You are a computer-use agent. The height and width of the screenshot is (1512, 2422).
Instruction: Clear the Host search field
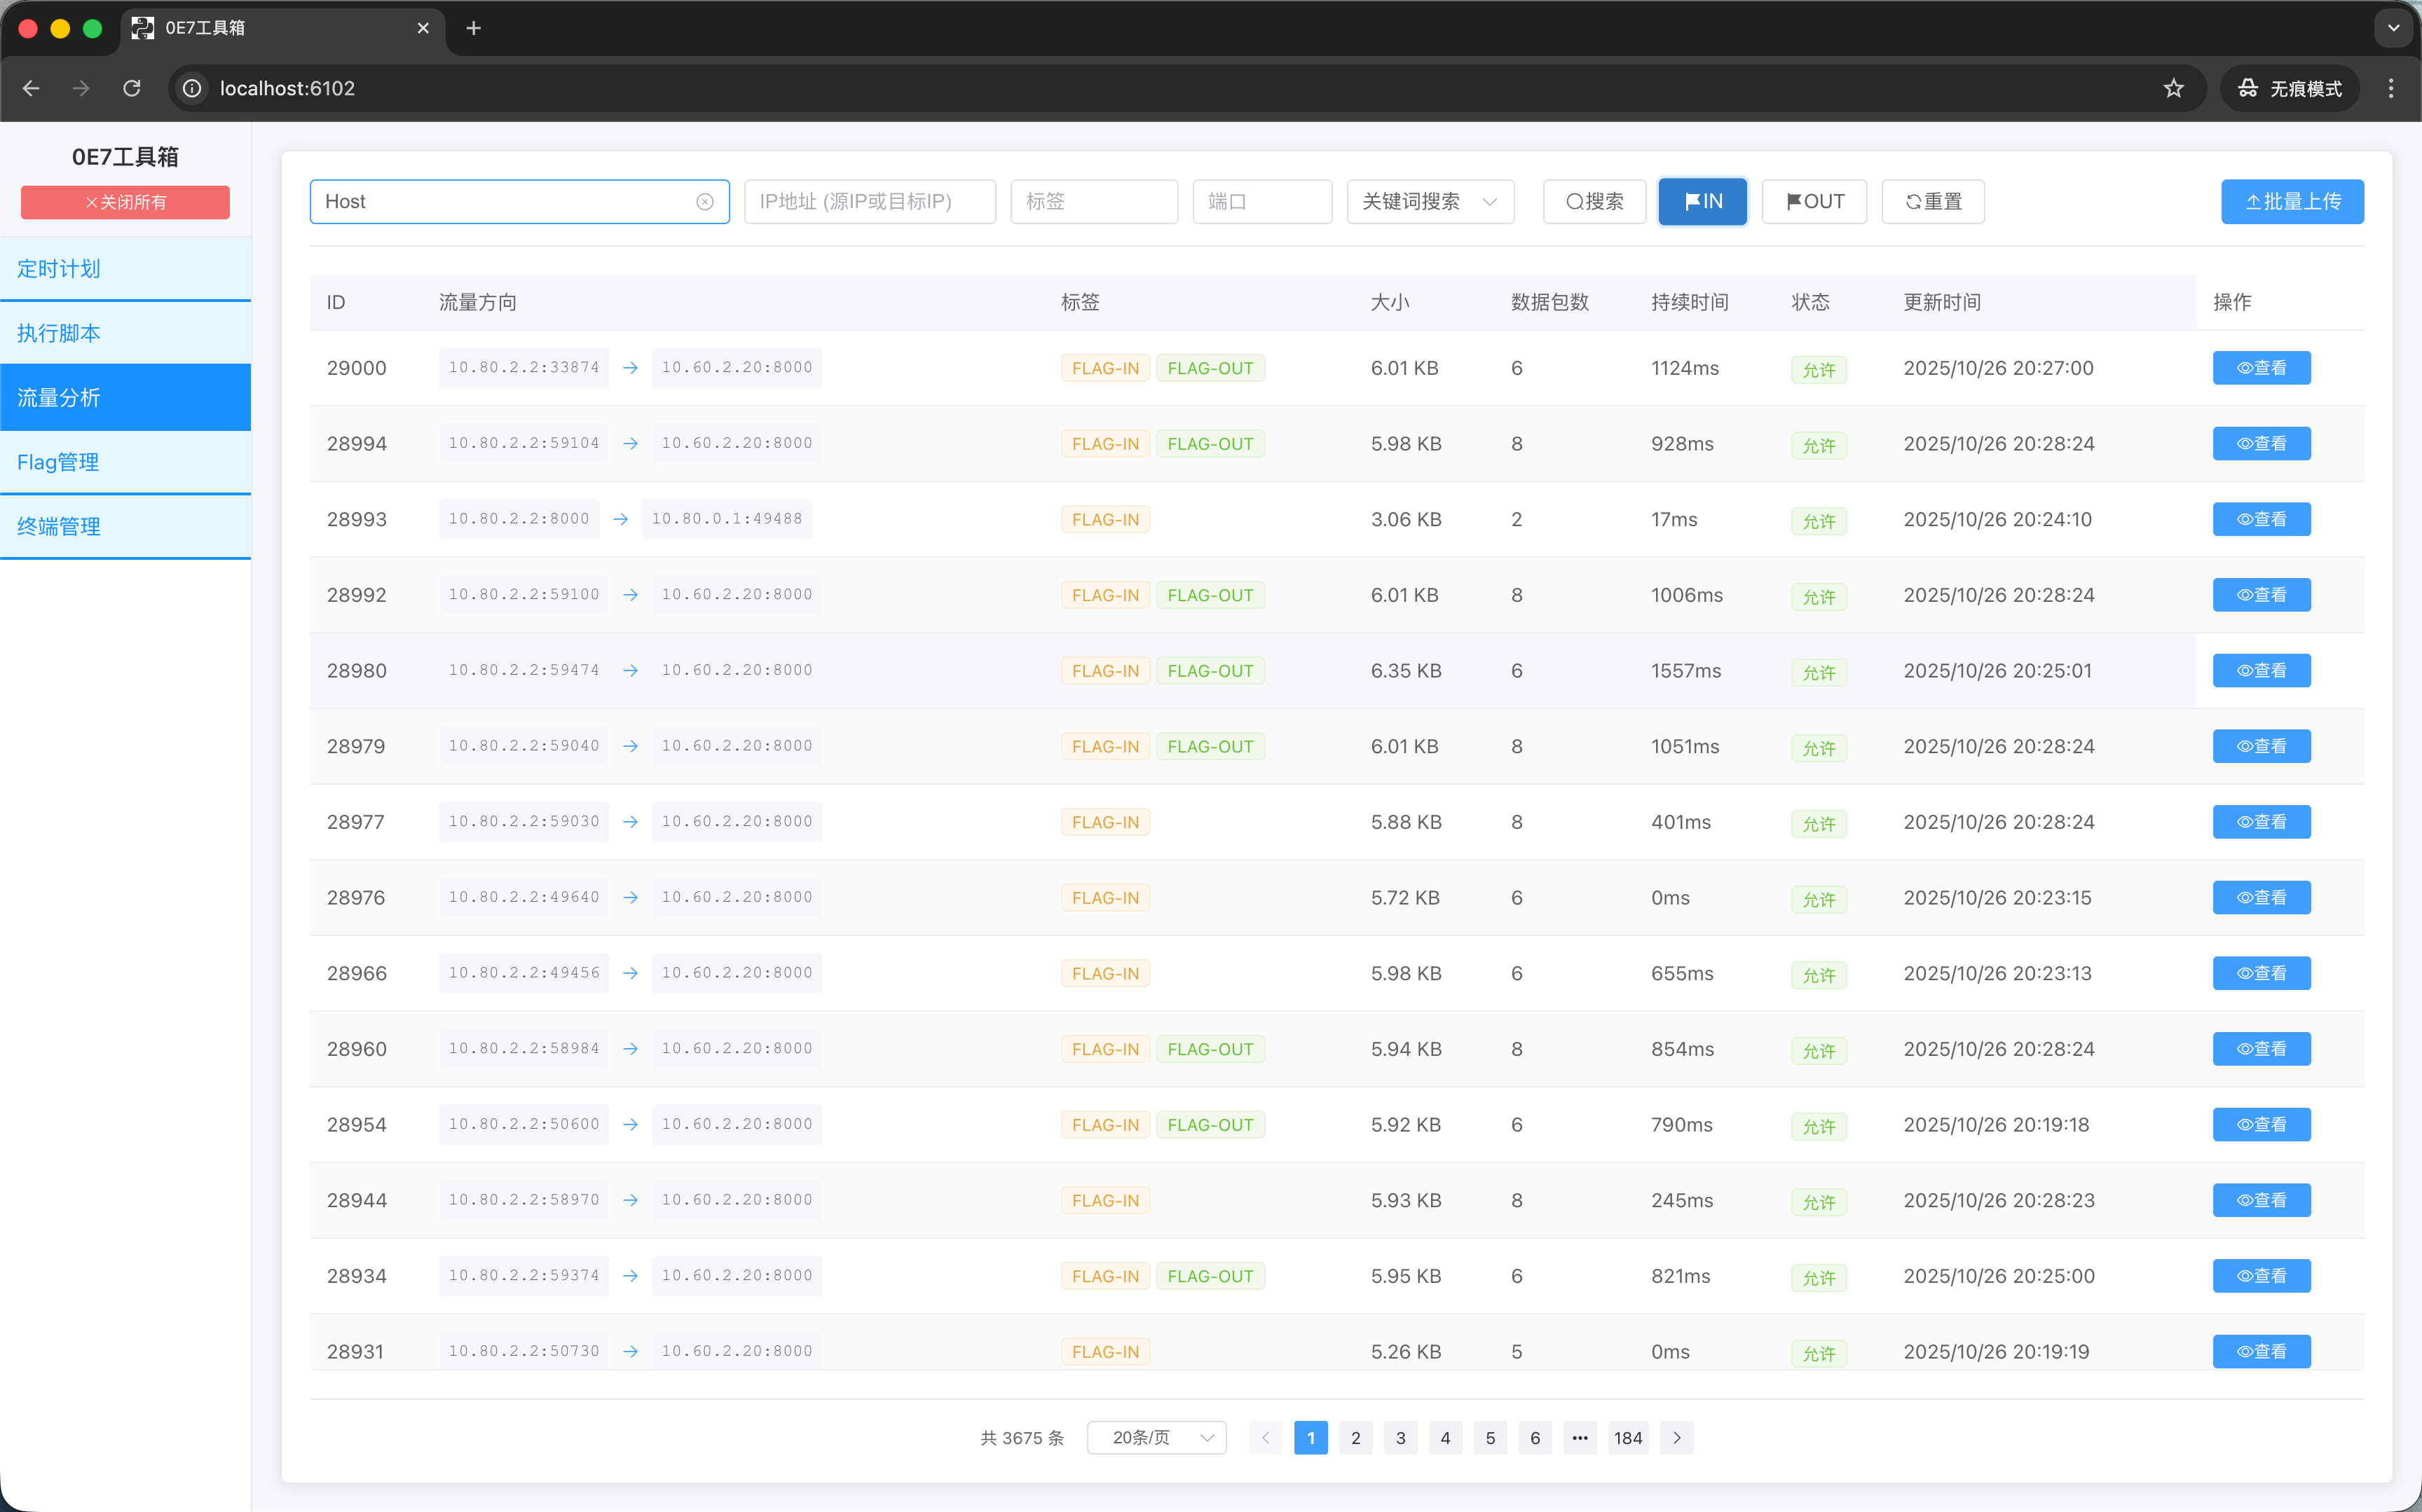(x=705, y=202)
